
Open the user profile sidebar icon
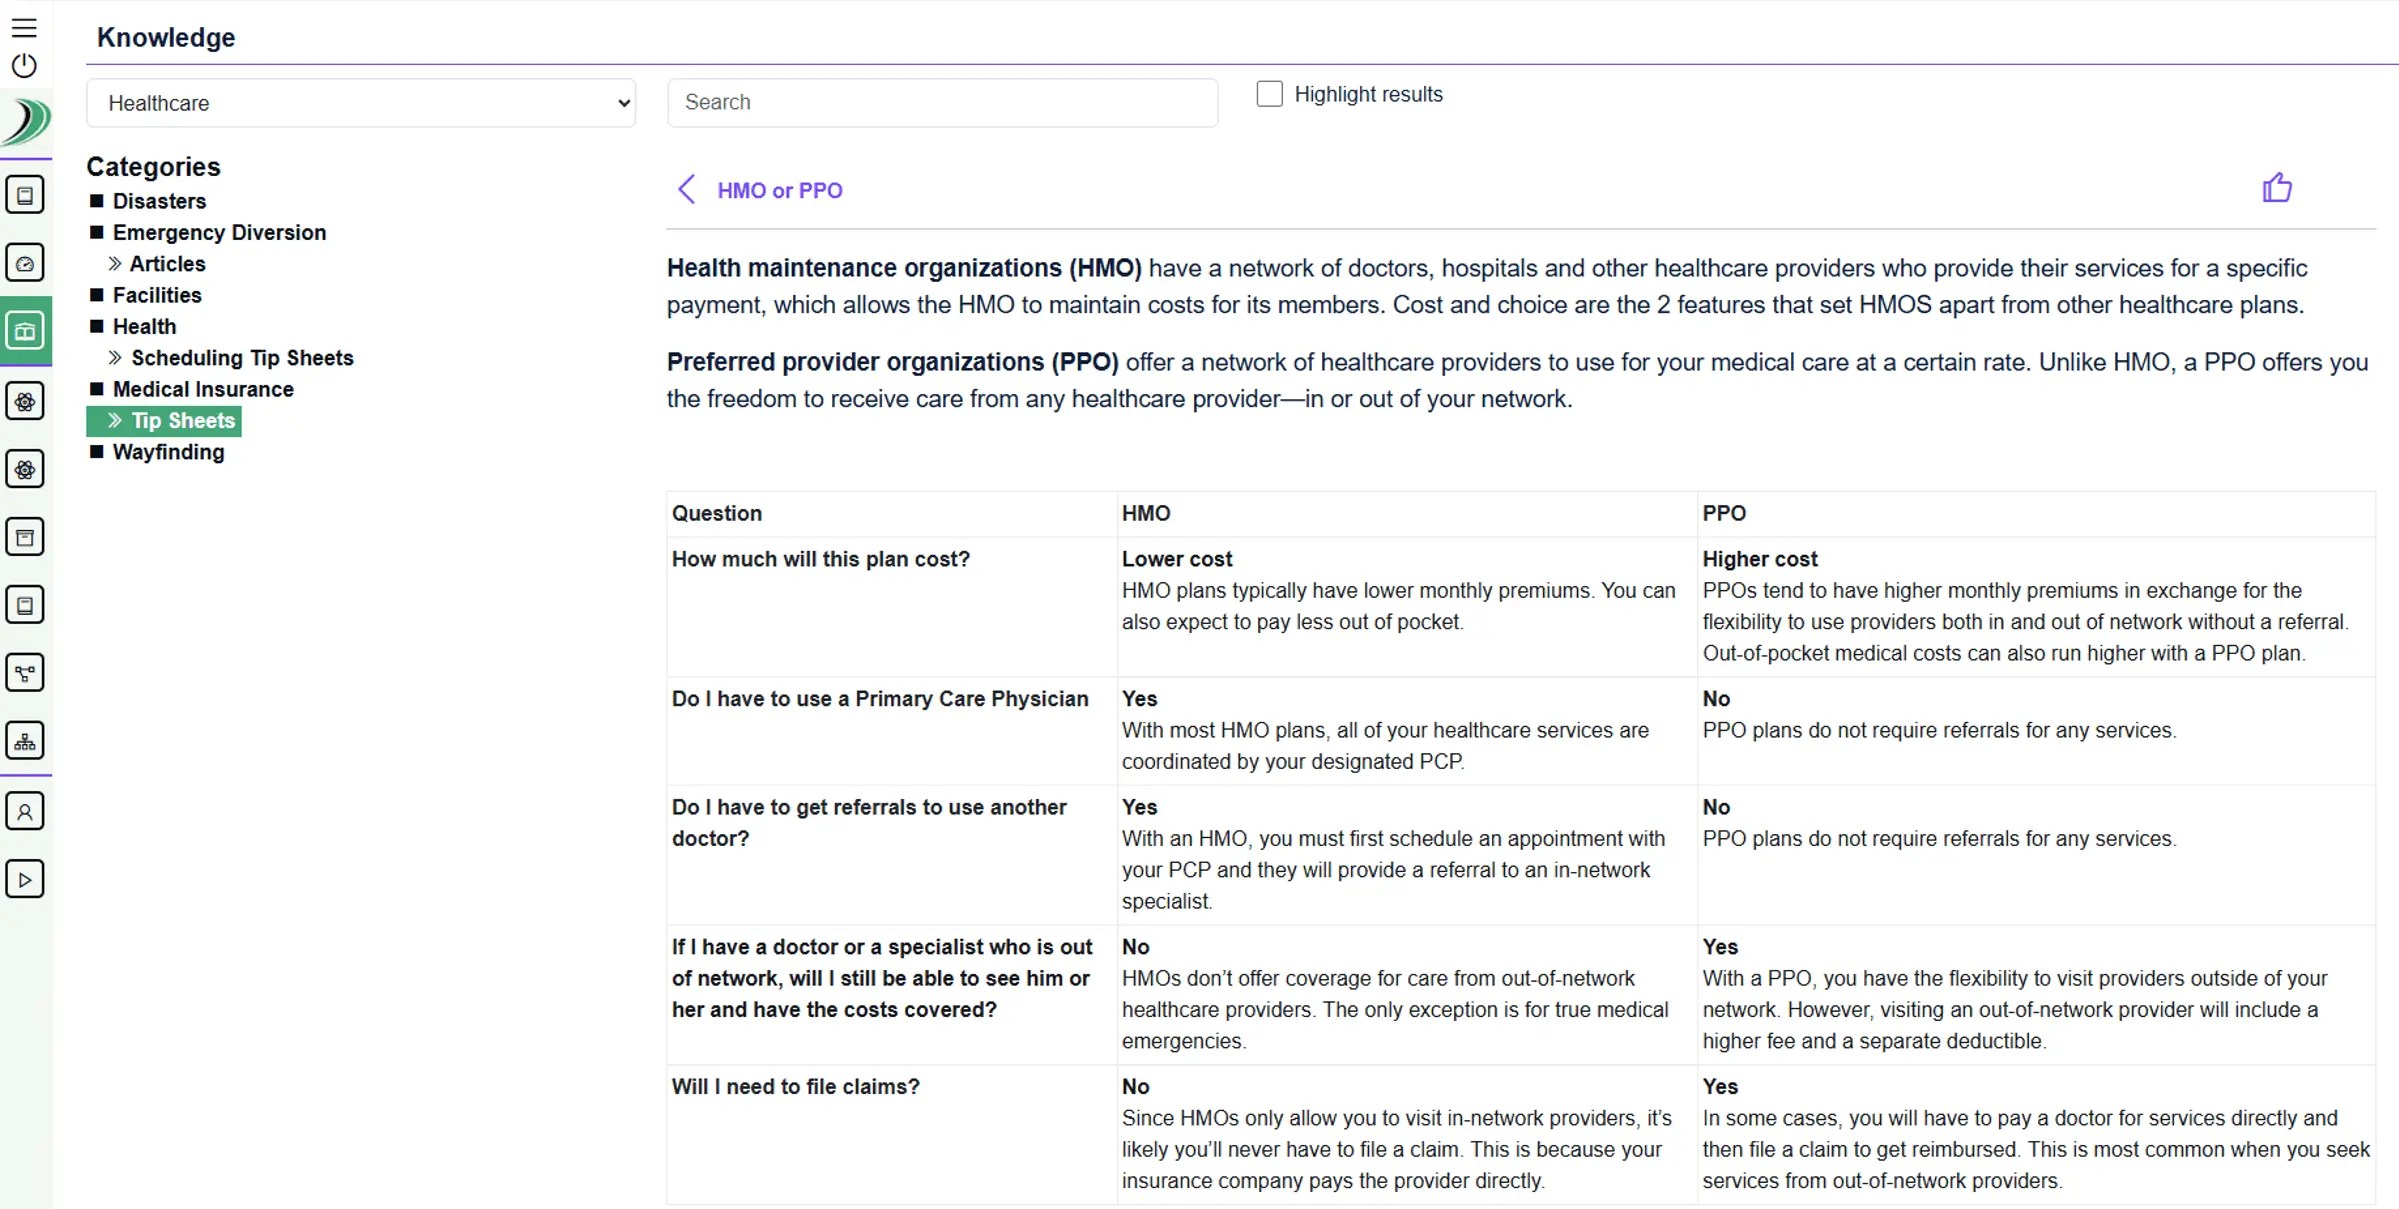point(25,810)
